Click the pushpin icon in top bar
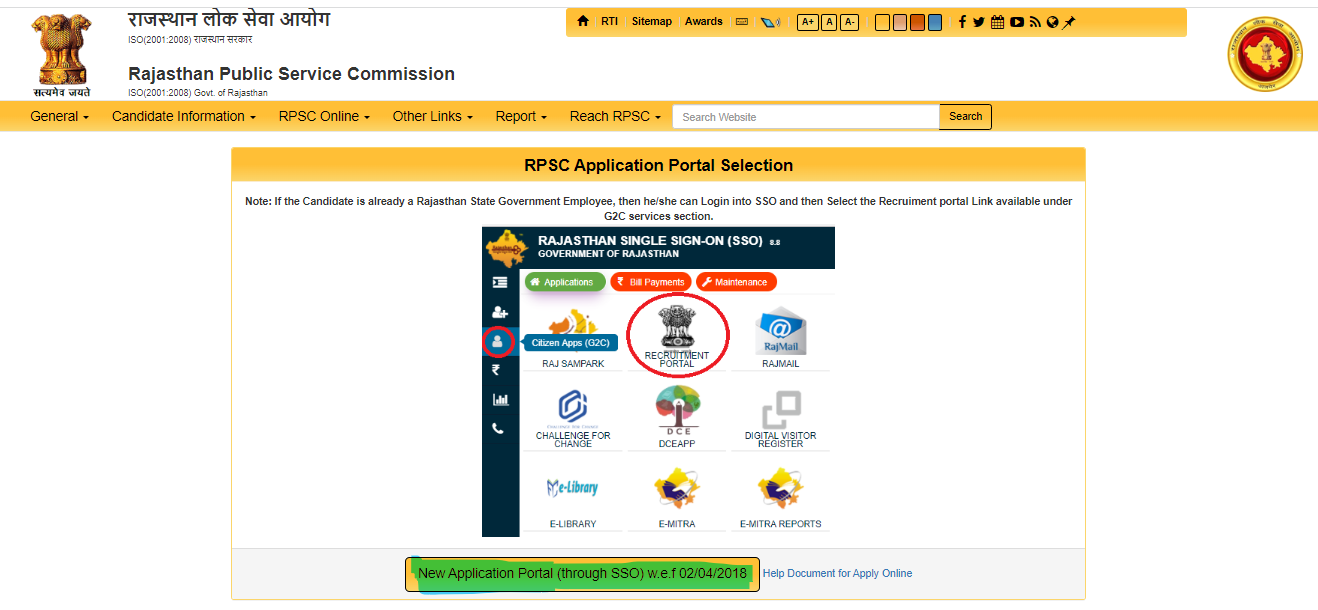Screen dimensions: 1318x610 pyautogui.click(x=1068, y=22)
